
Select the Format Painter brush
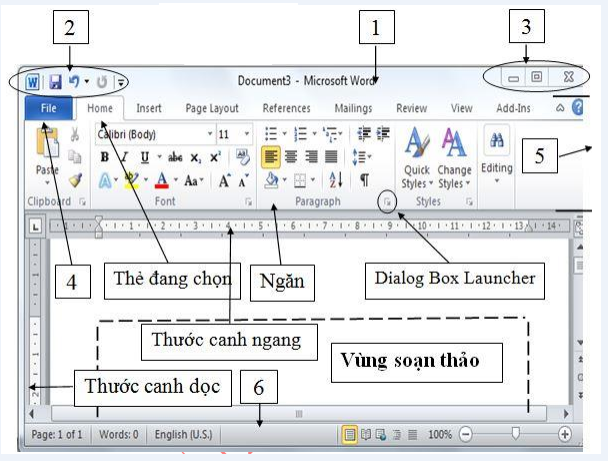(75, 180)
